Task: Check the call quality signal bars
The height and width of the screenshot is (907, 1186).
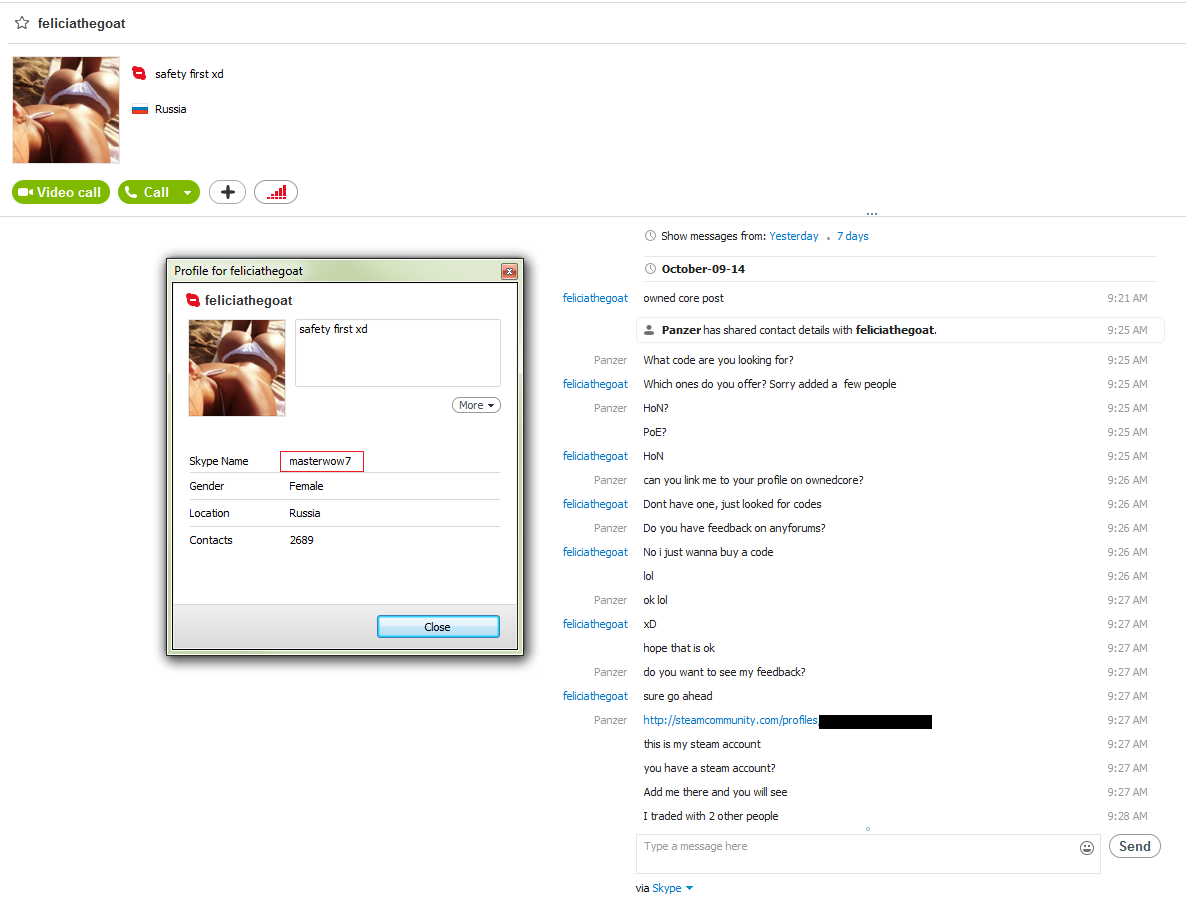Action: click(x=276, y=192)
